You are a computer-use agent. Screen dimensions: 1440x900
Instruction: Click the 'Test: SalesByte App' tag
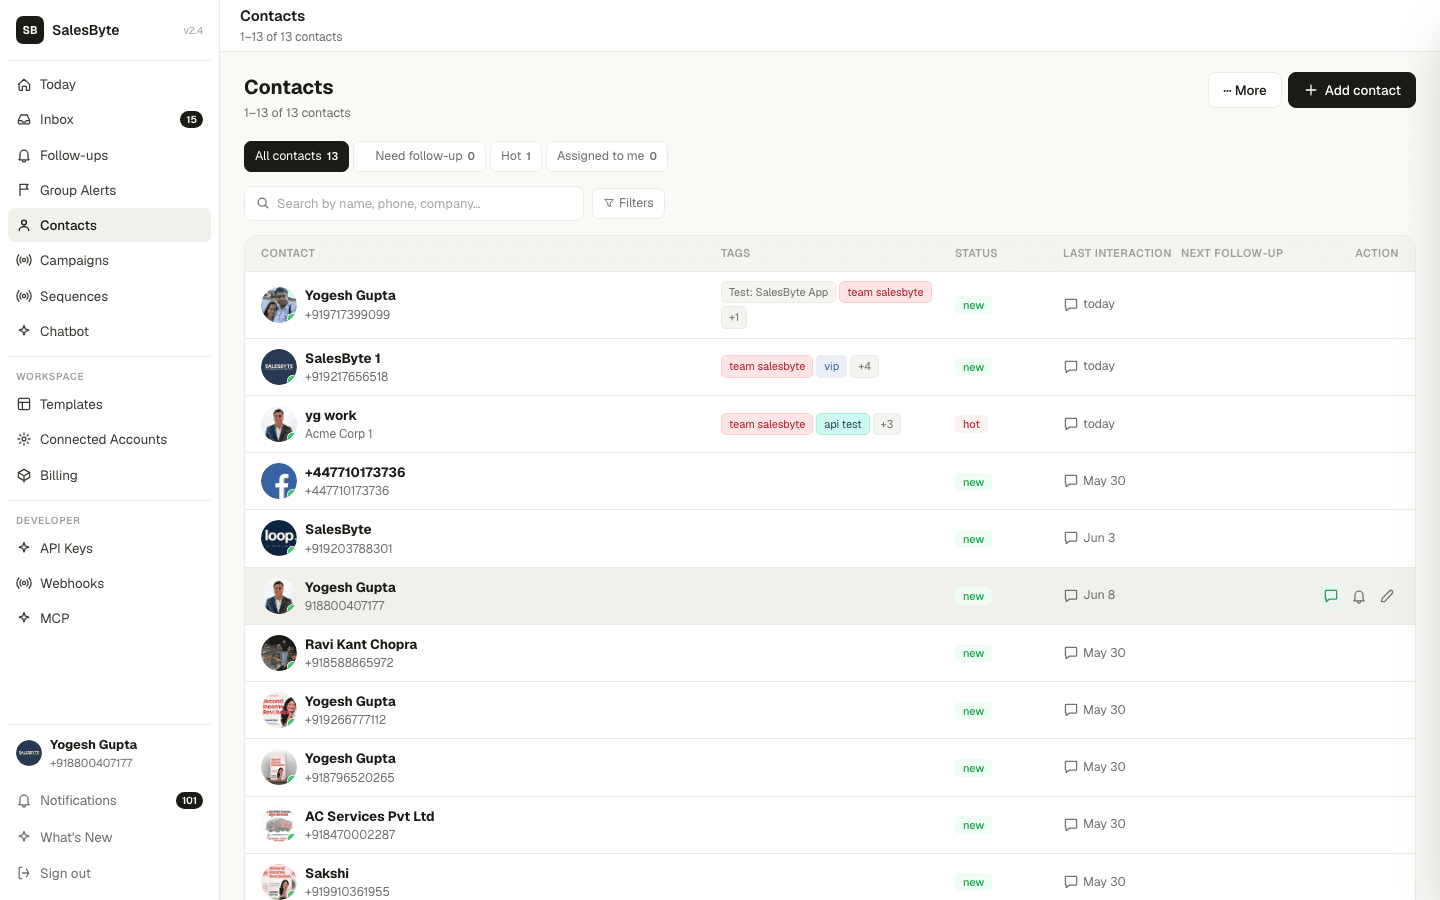tap(778, 292)
